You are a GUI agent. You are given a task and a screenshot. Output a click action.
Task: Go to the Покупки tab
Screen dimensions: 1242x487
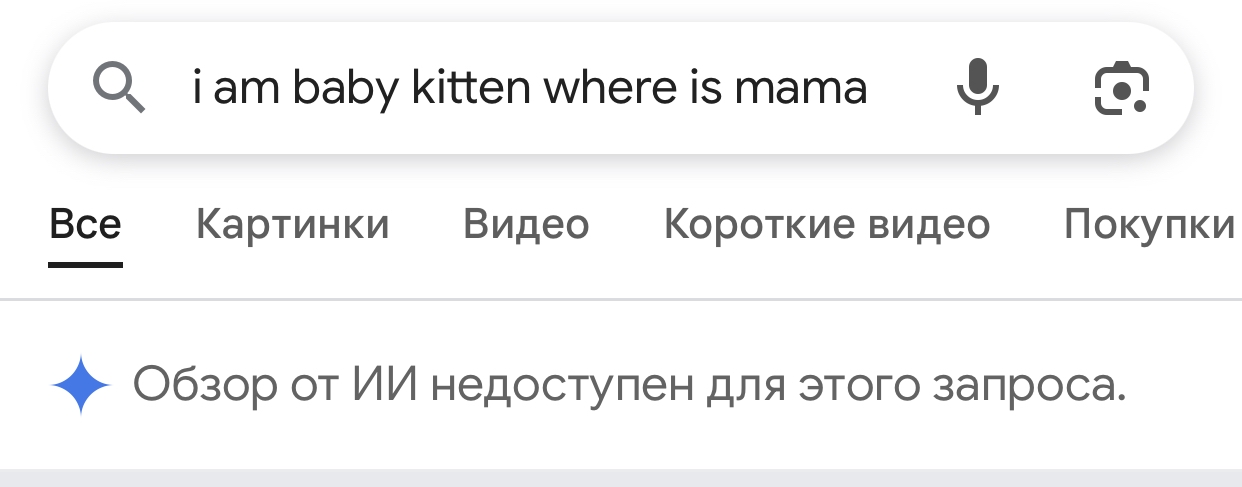tap(1150, 224)
